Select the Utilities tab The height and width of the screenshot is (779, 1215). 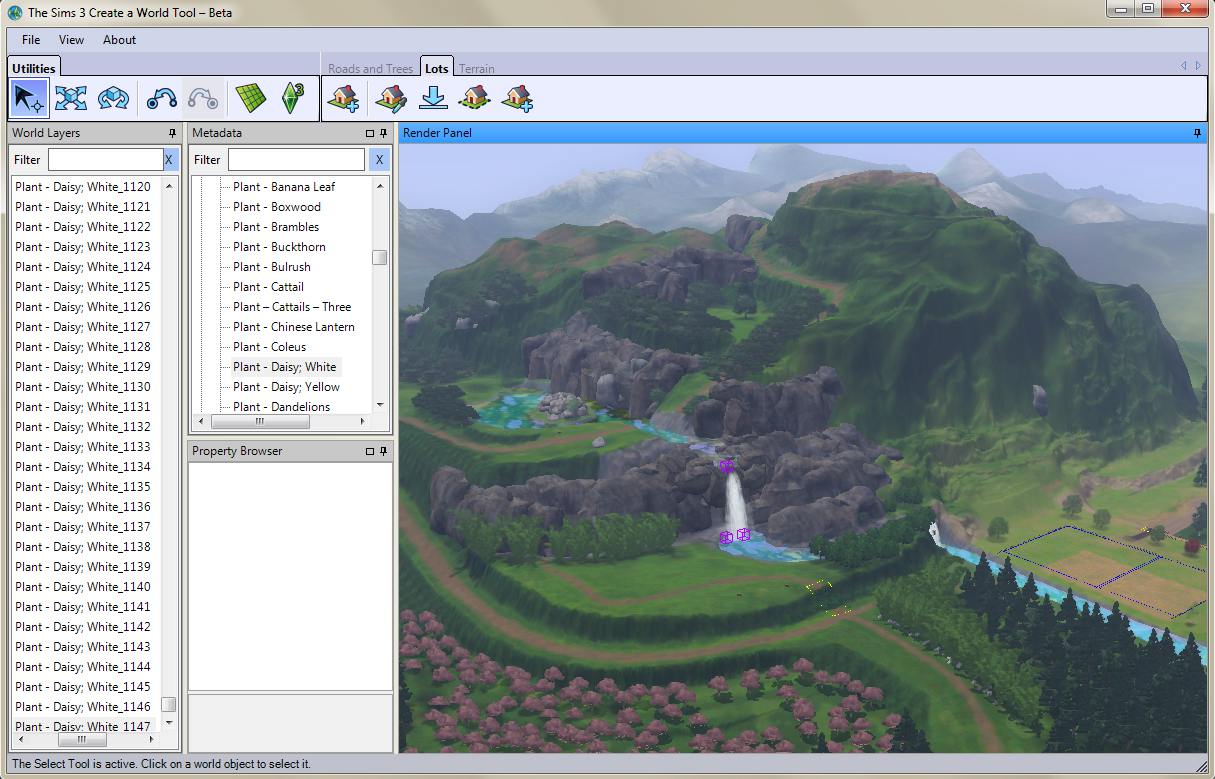34,68
